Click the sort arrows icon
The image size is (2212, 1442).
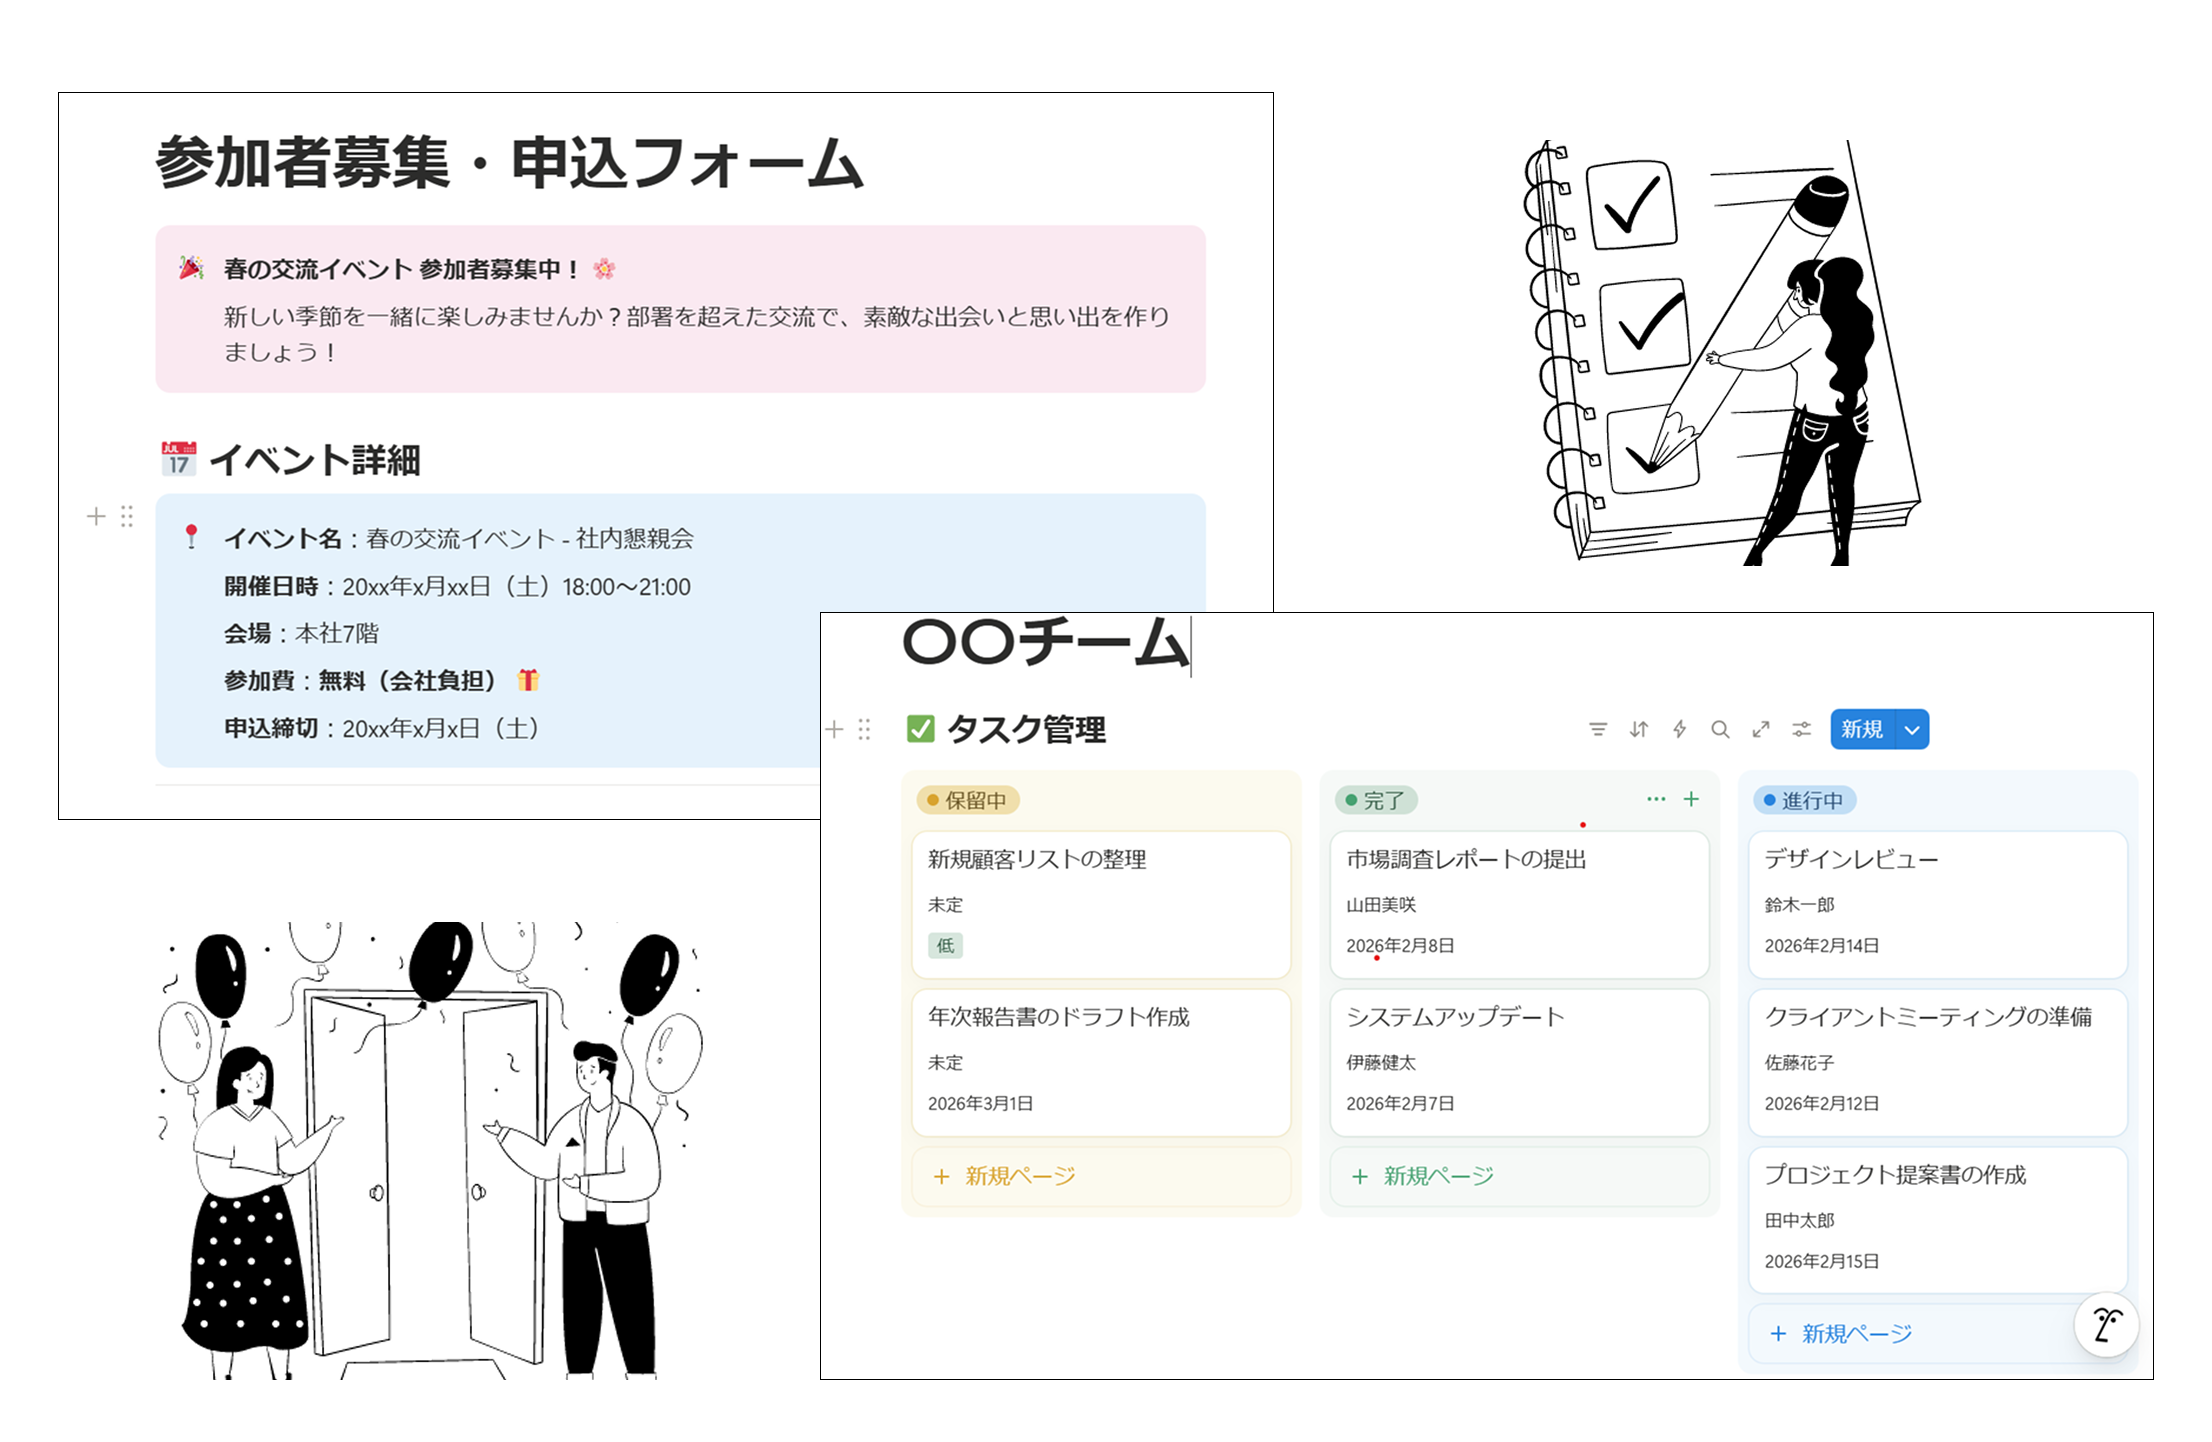click(x=1638, y=729)
